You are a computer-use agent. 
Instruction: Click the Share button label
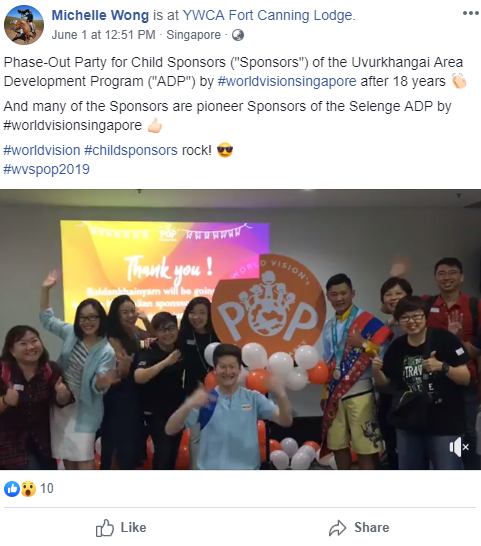[372, 528]
